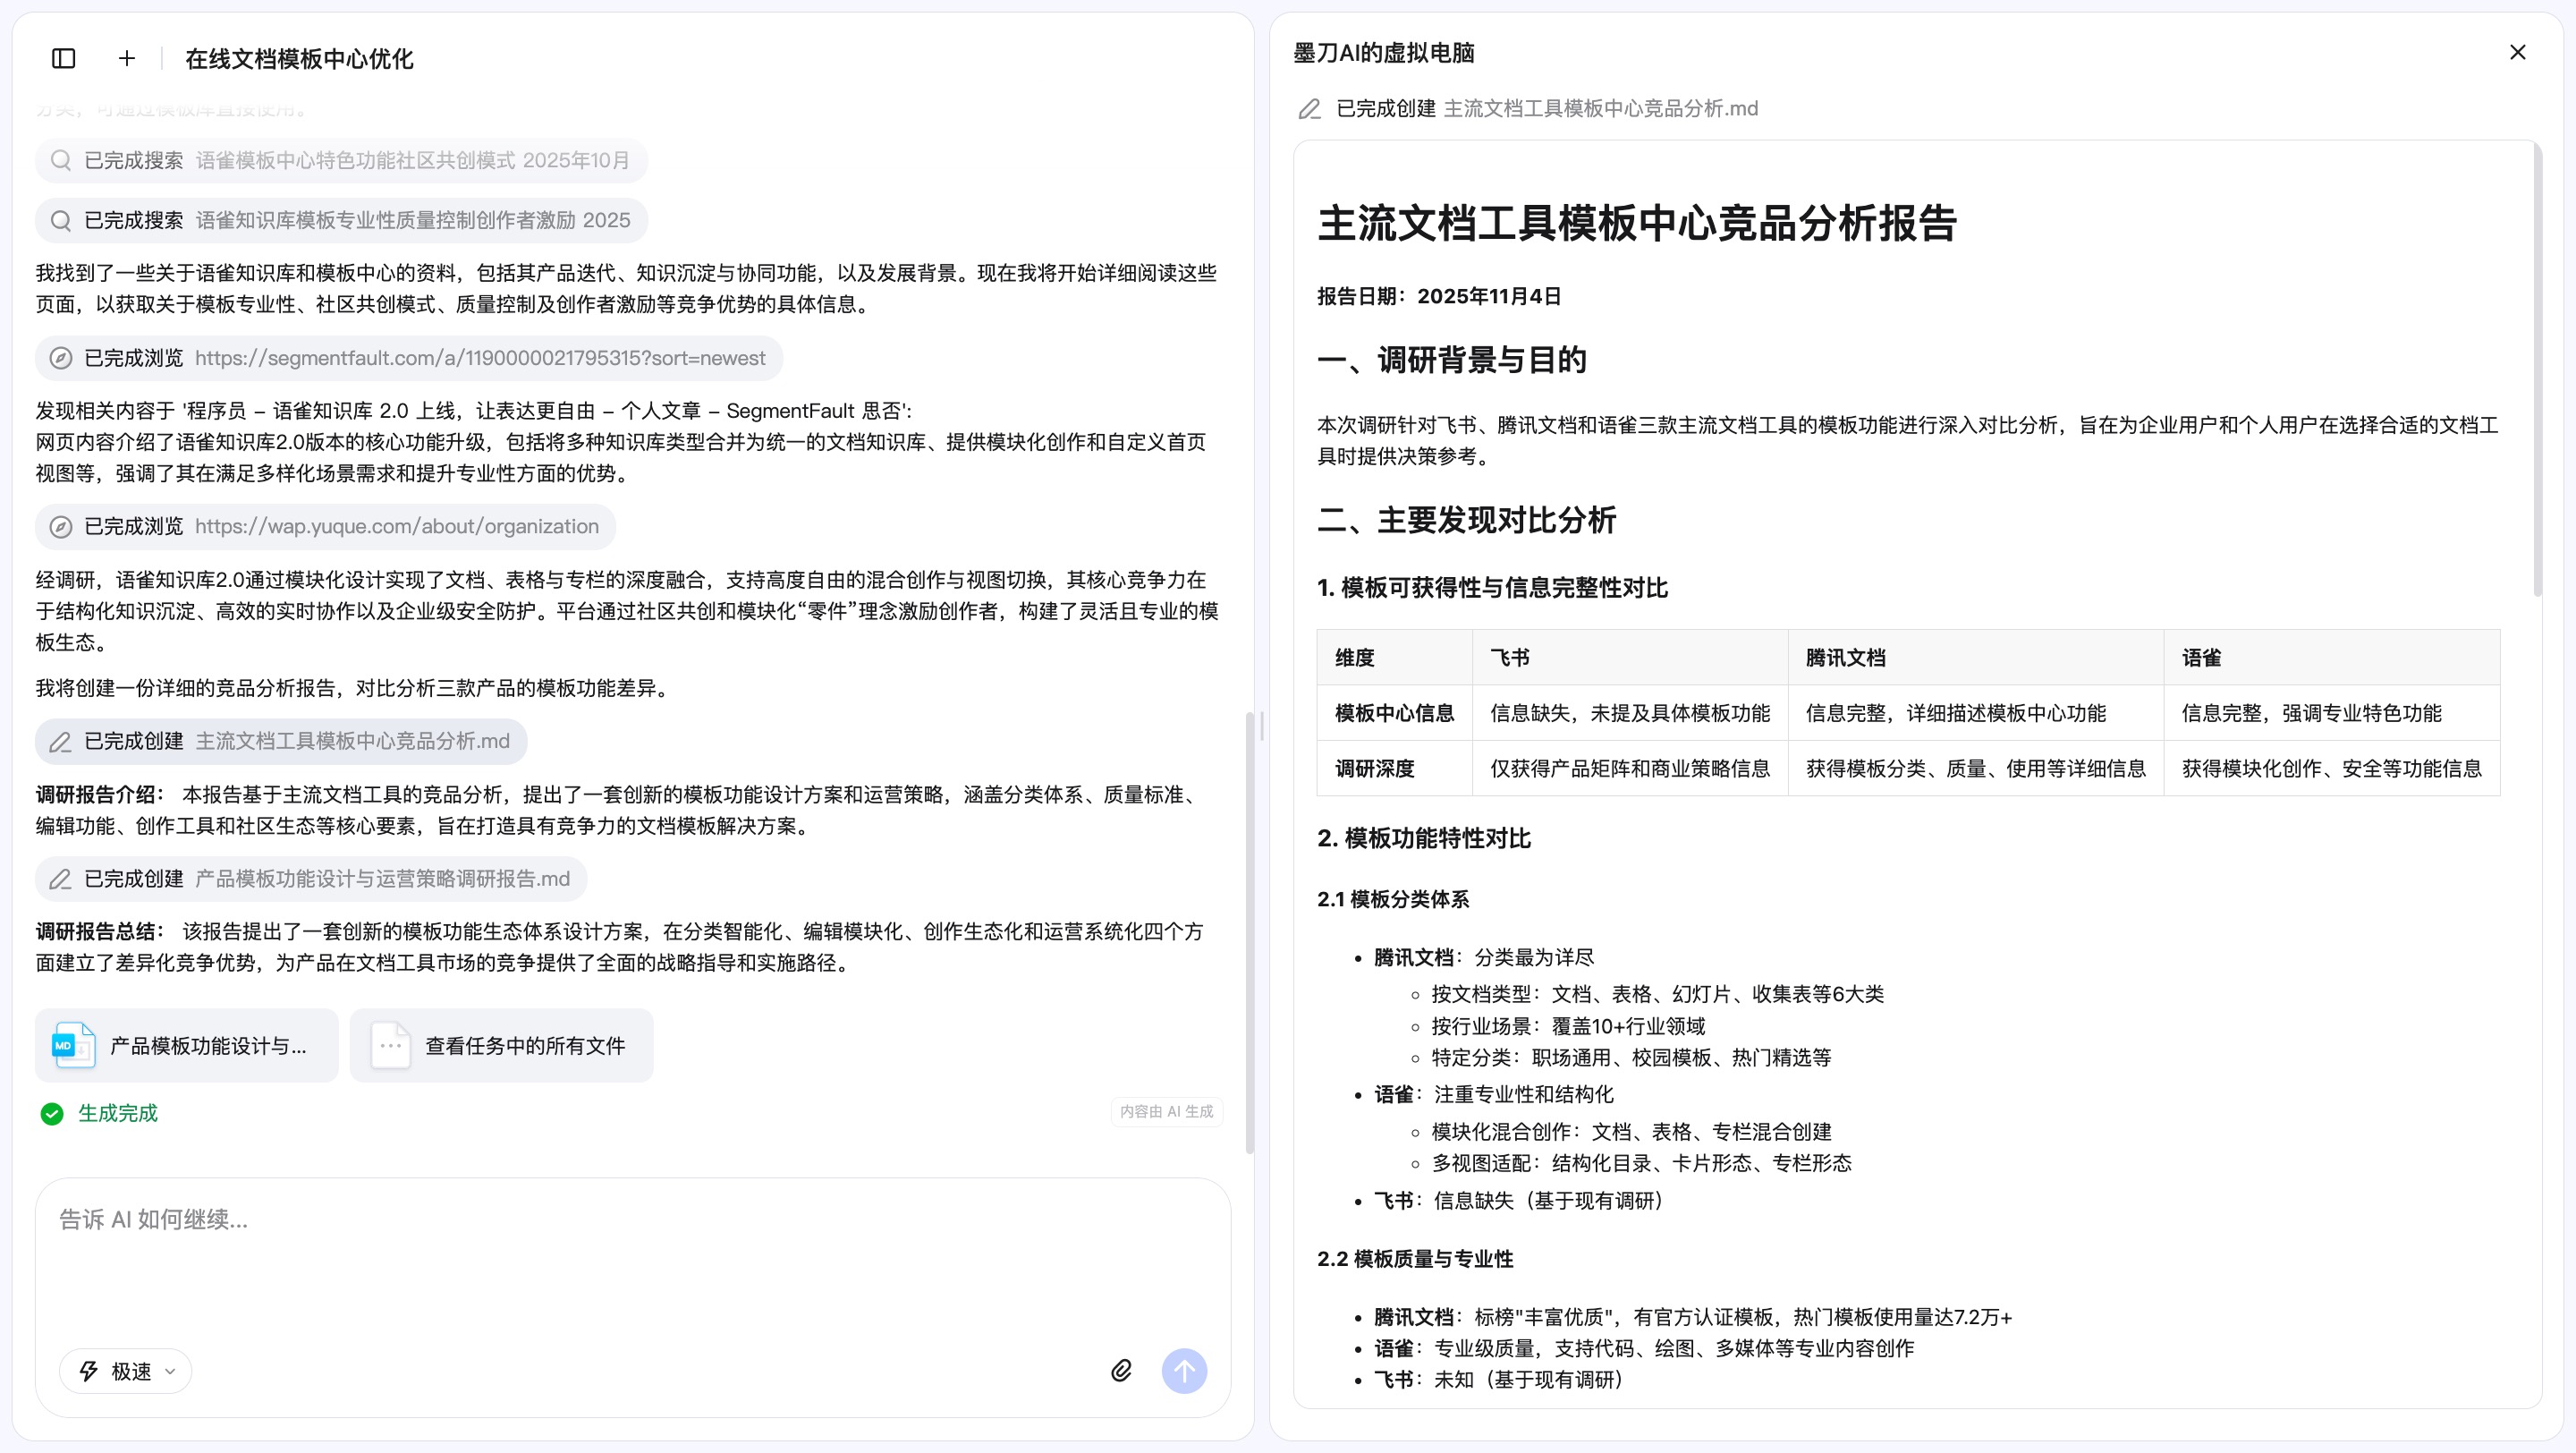The width and height of the screenshot is (2576, 1453).
Task: Close the 墨刀AI的虚拟电脑 panel
Action: (x=2517, y=52)
